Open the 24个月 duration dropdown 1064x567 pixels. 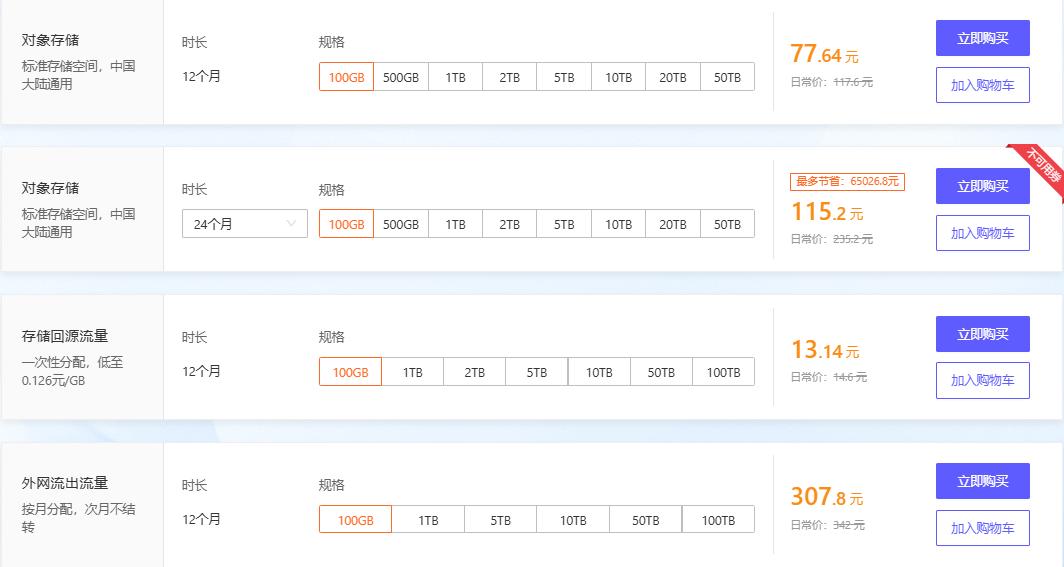coord(245,224)
